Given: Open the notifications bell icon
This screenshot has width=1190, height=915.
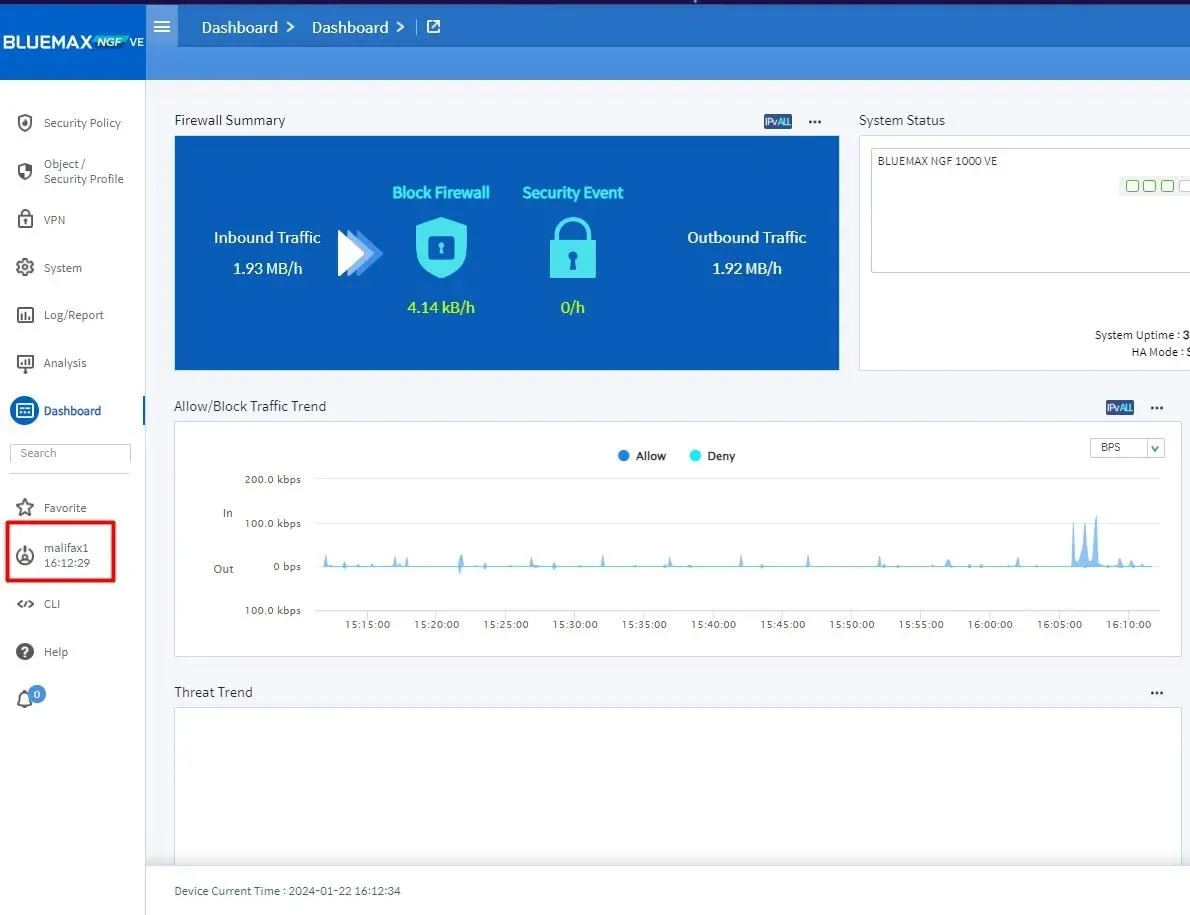Looking at the screenshot, I should [24, 699].
